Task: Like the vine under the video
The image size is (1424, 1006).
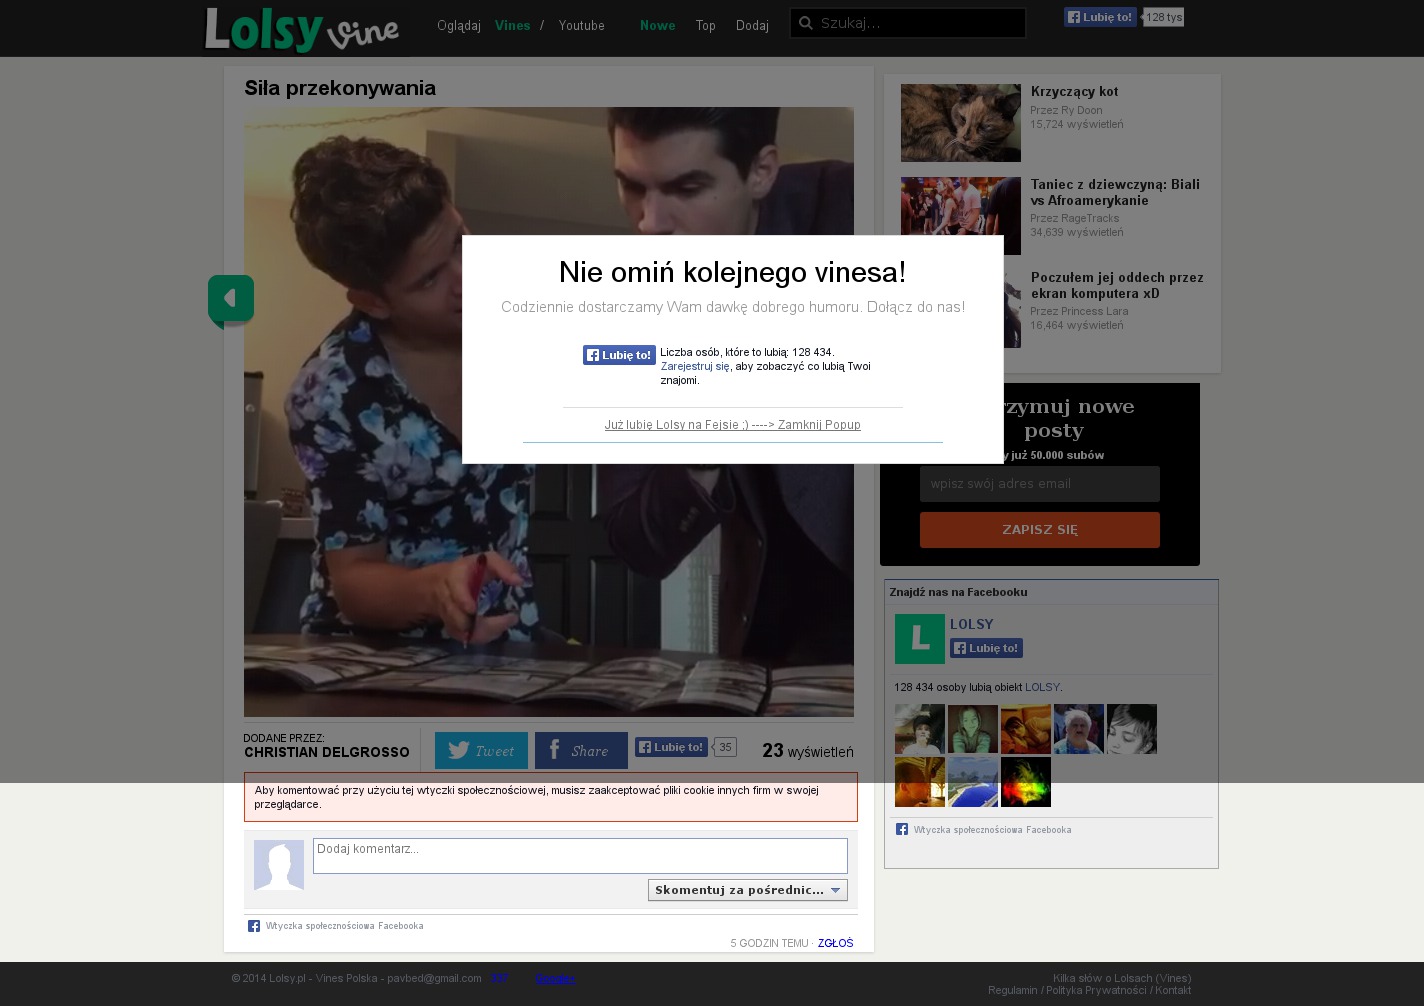Action: [671, 747]
